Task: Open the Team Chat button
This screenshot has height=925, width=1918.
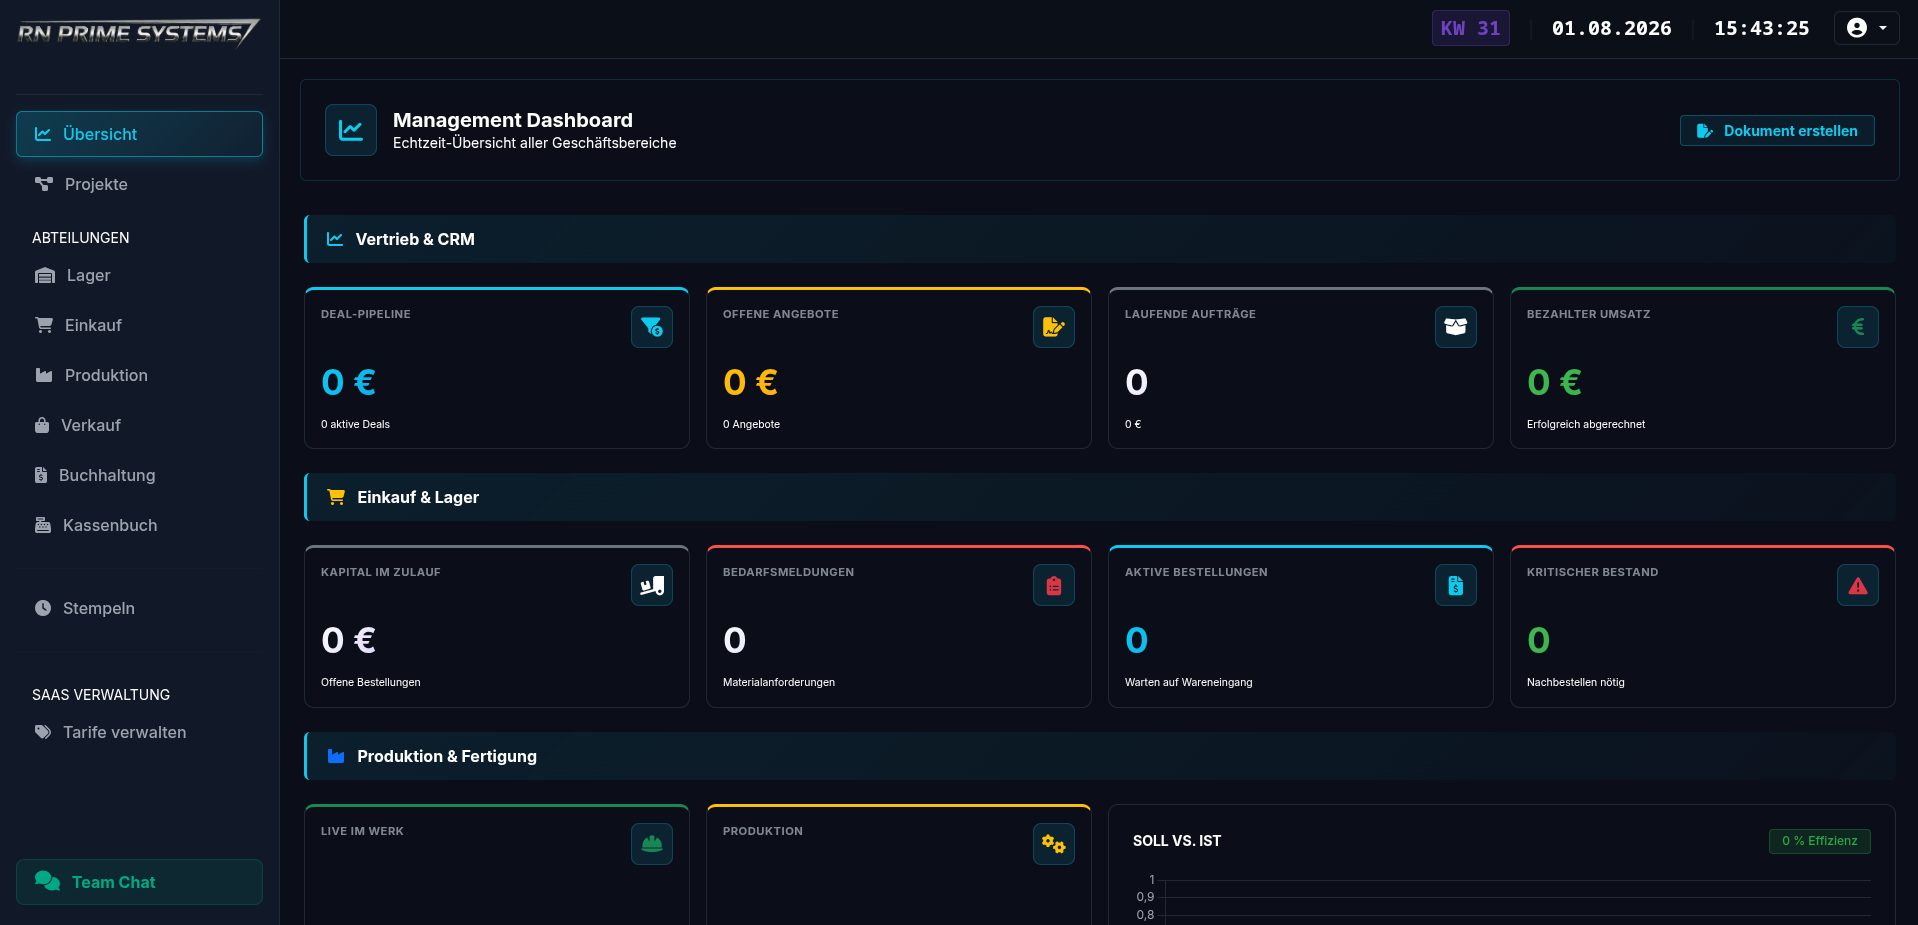Action: point(139,882)
